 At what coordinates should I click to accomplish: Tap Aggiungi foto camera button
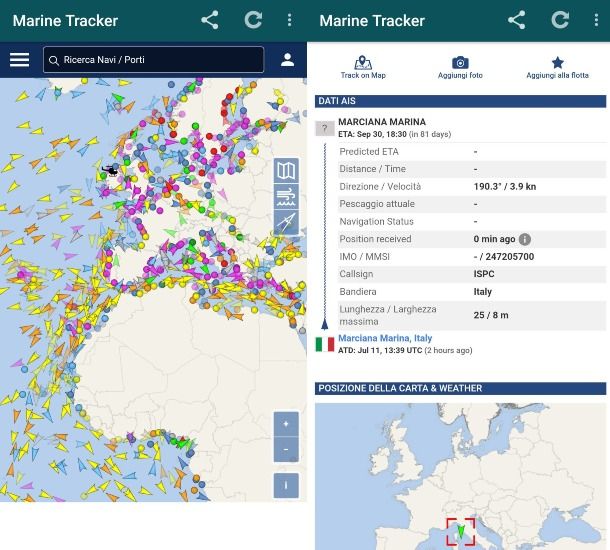tap(460, 68)
